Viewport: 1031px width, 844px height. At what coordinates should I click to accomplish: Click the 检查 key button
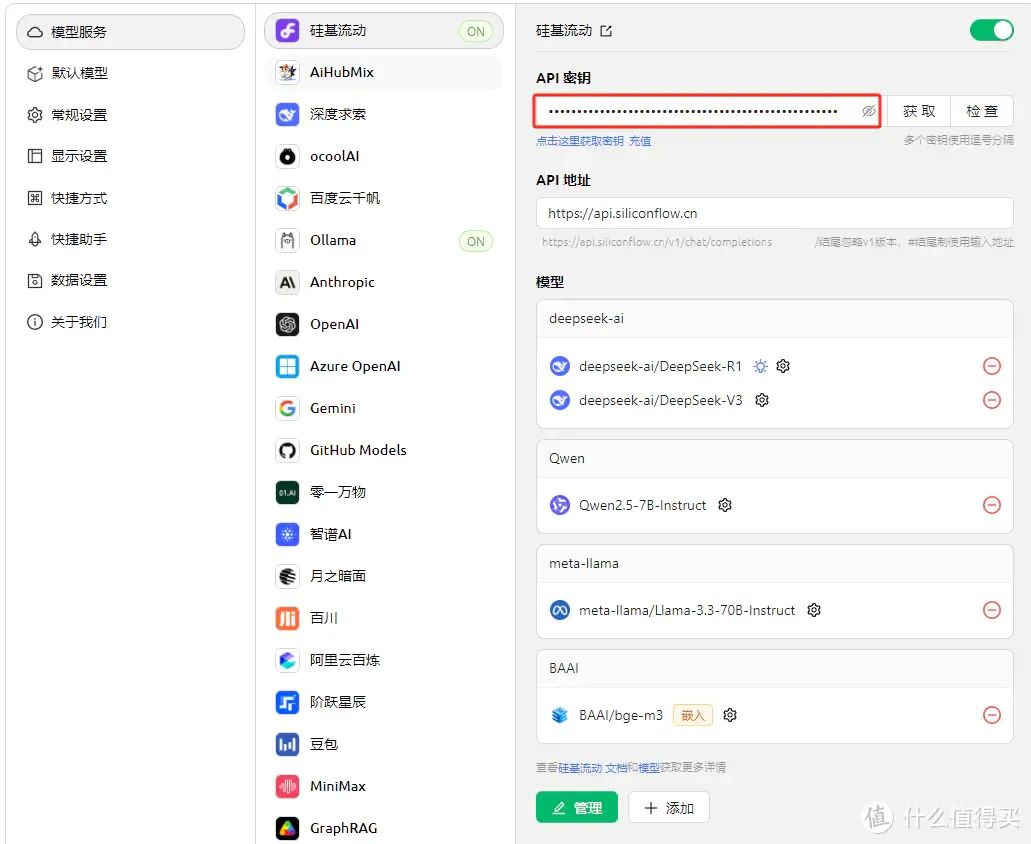pos(982,111)
